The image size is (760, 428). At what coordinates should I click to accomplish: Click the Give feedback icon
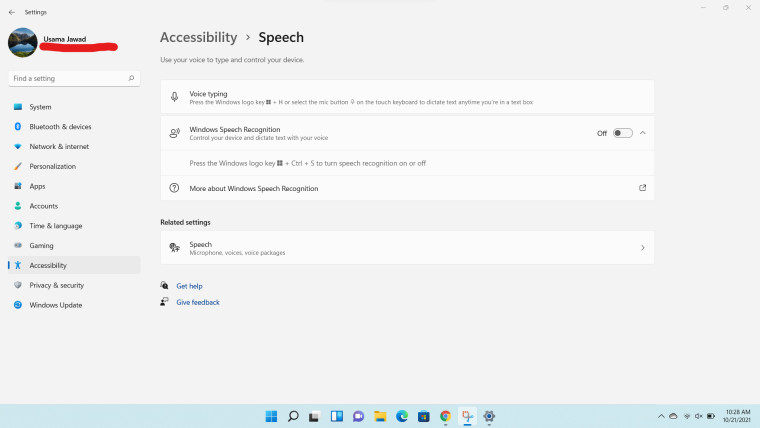pyautogui.click(x=164, y=301)
